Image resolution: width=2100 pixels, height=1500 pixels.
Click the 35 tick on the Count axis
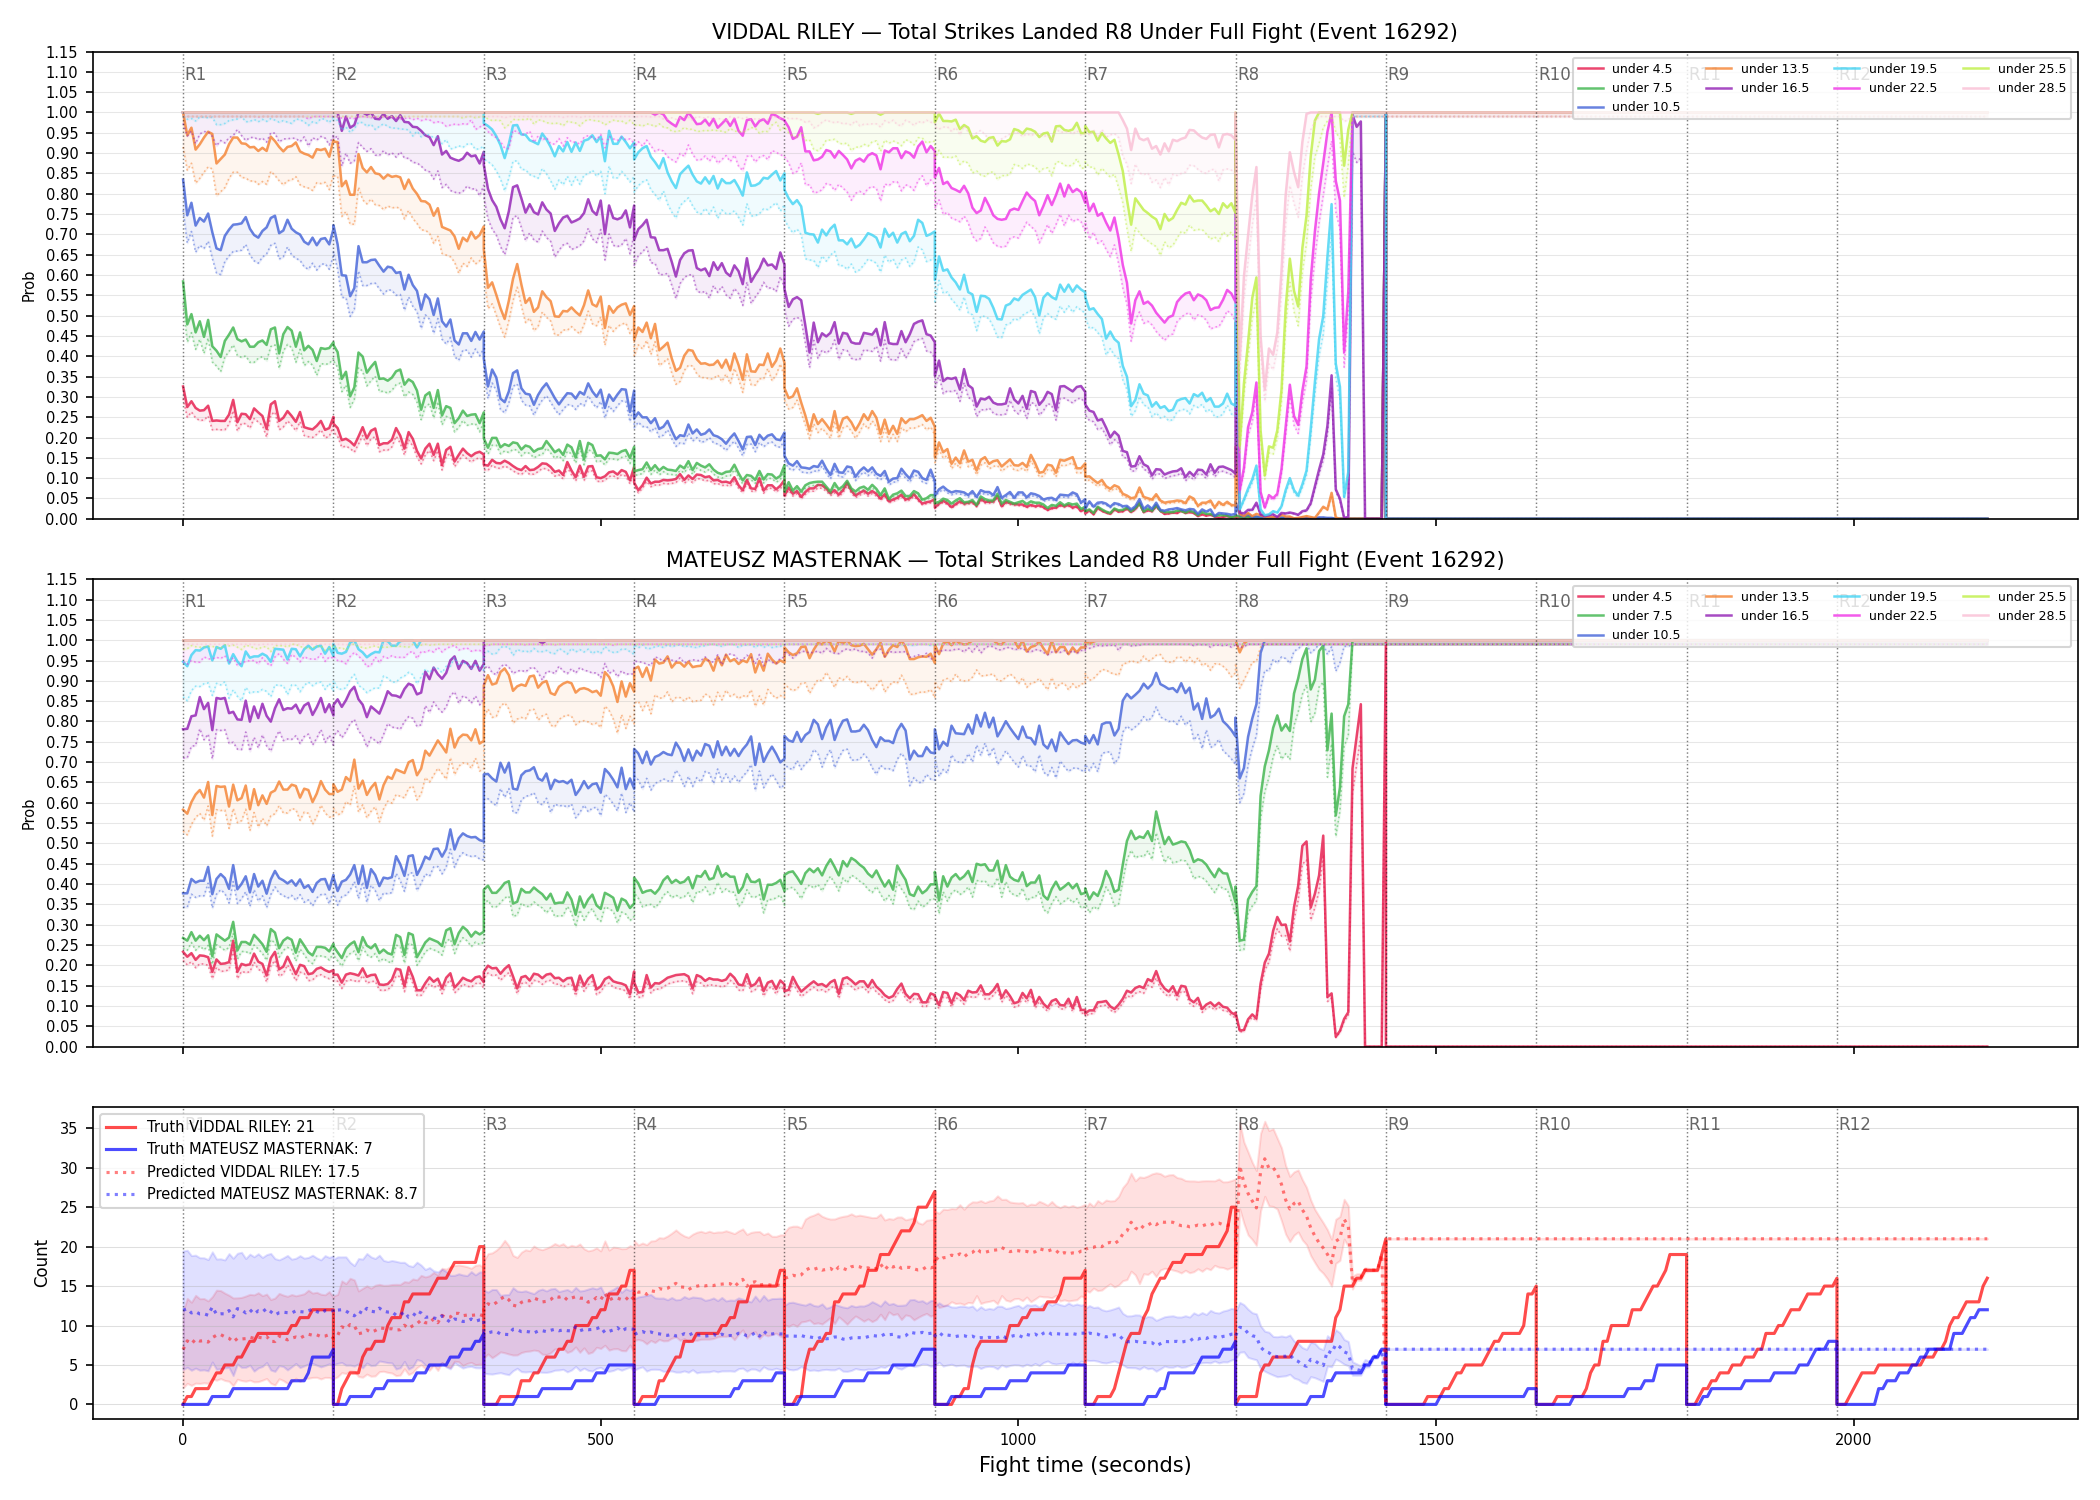[68, 1128]
